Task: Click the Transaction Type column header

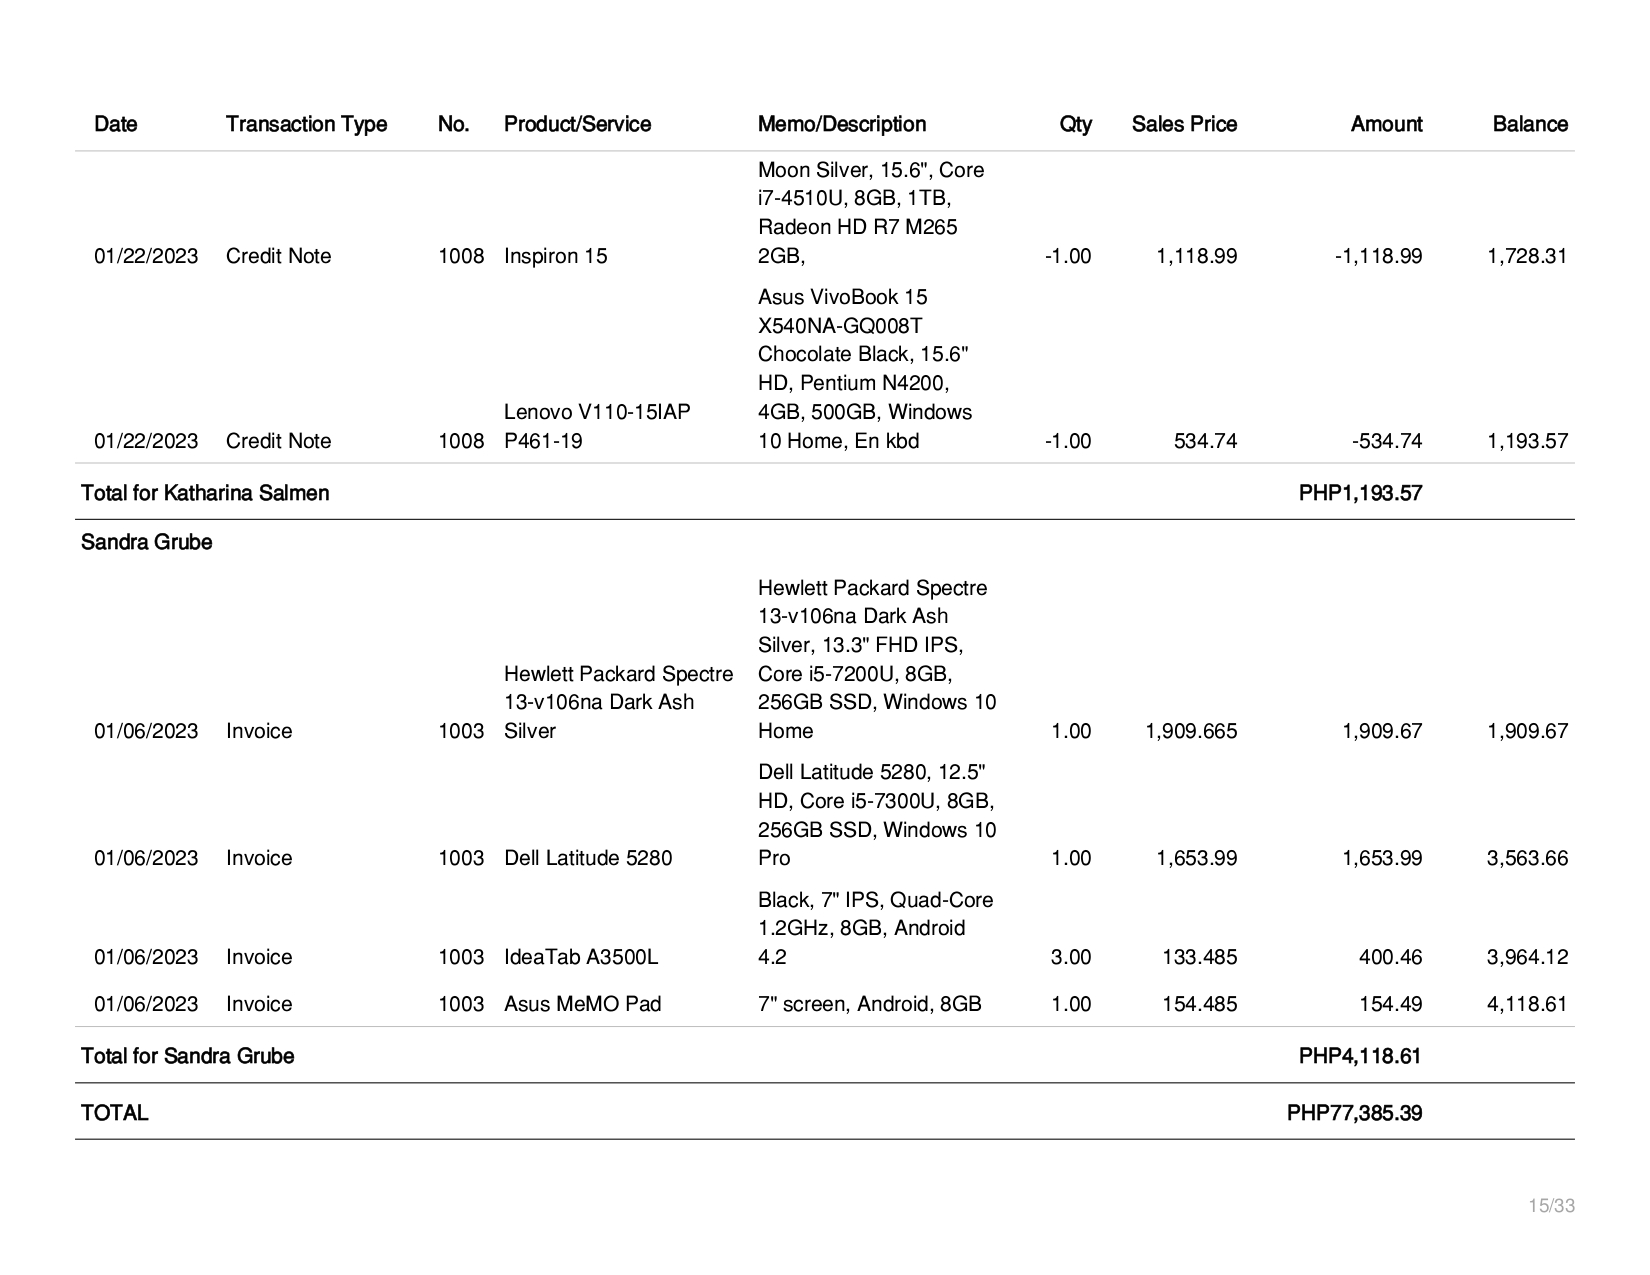Action: 306,124
